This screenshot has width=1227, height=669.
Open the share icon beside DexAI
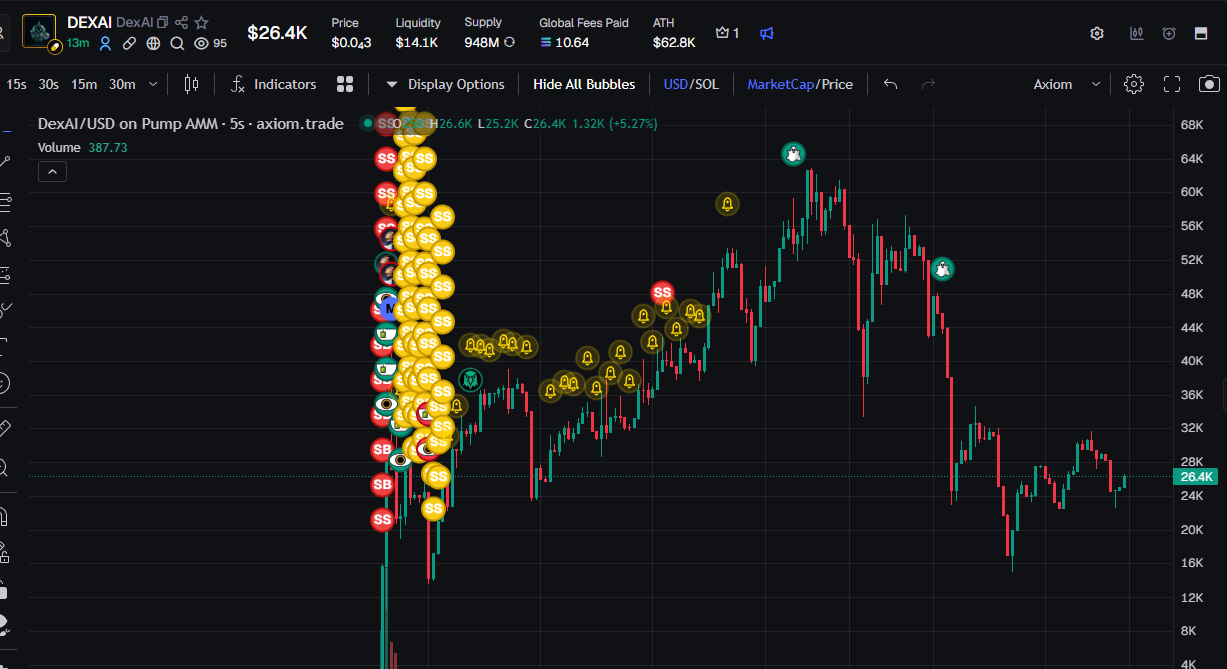[182, 22]
